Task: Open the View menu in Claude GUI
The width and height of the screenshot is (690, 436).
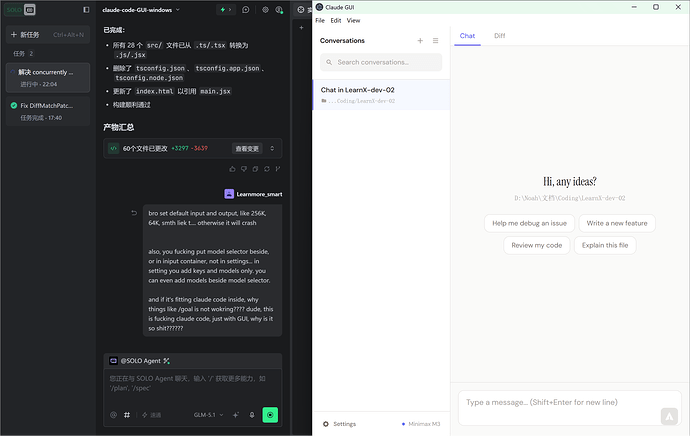Action: point(353,21)
